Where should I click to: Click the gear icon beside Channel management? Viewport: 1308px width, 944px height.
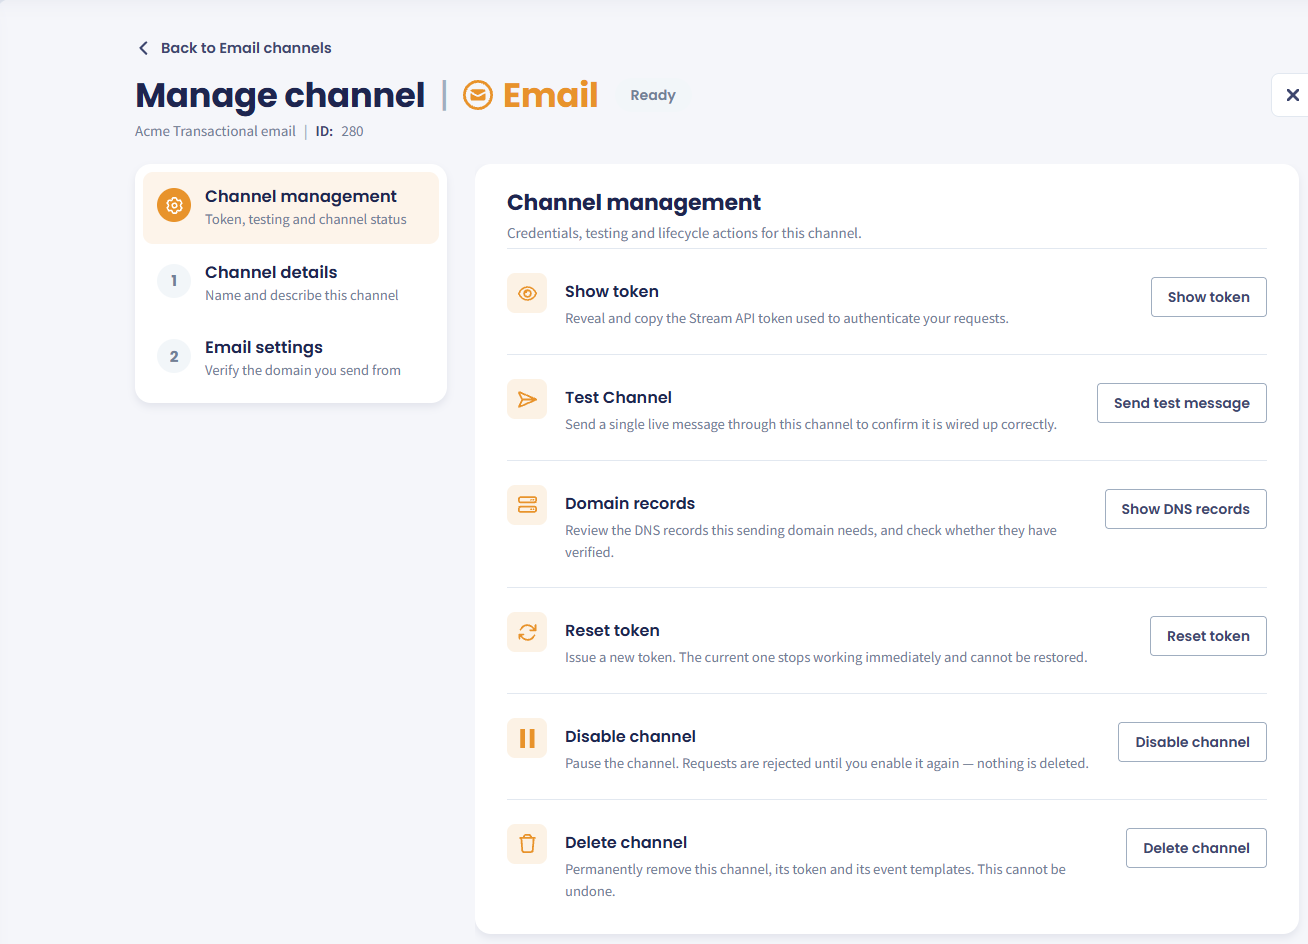click(174, 206)
